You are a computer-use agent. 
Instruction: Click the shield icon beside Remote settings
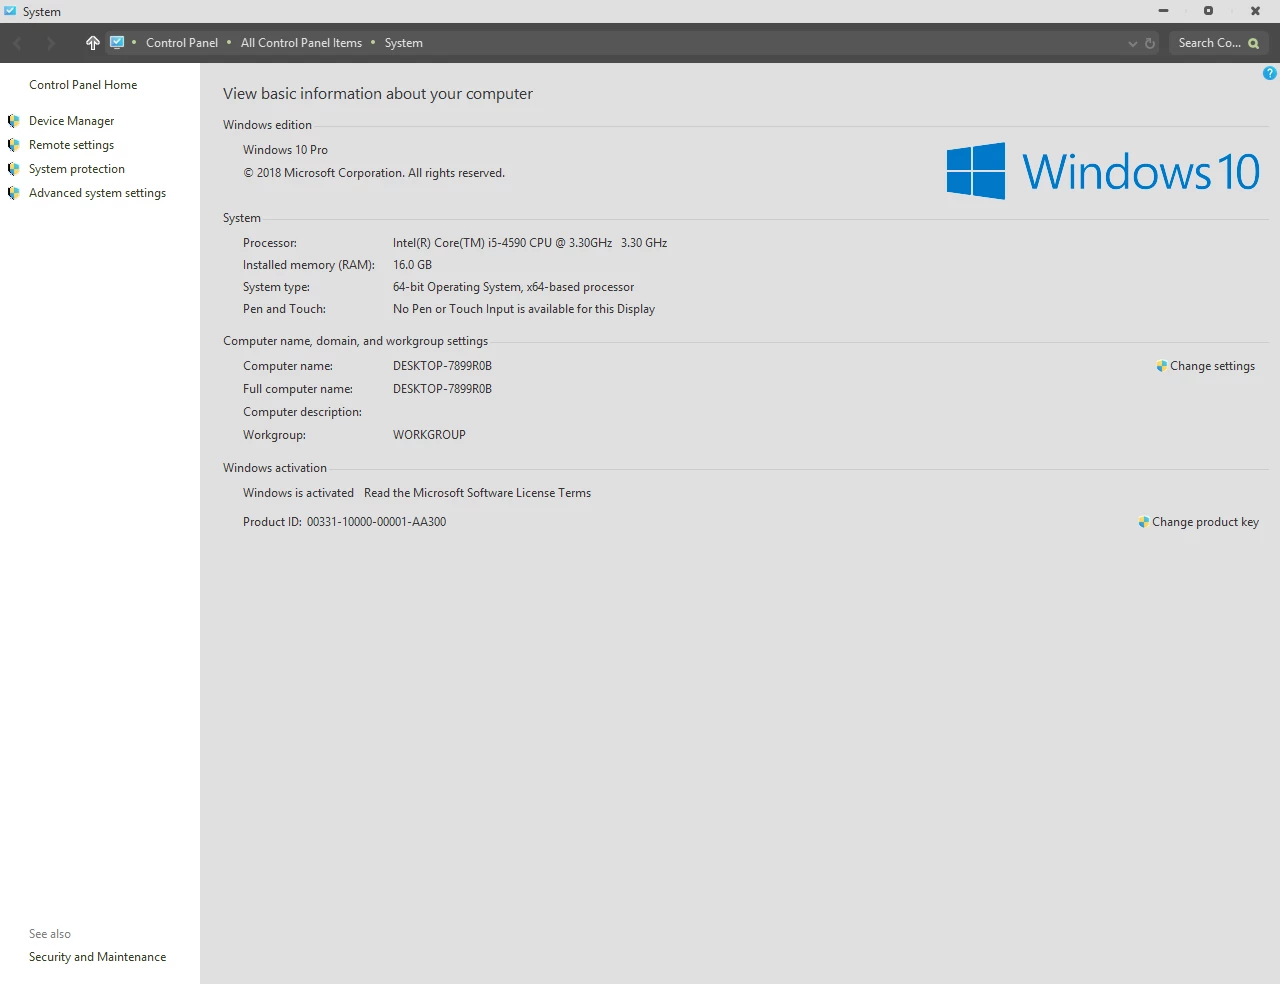click(x=13, y=145)
